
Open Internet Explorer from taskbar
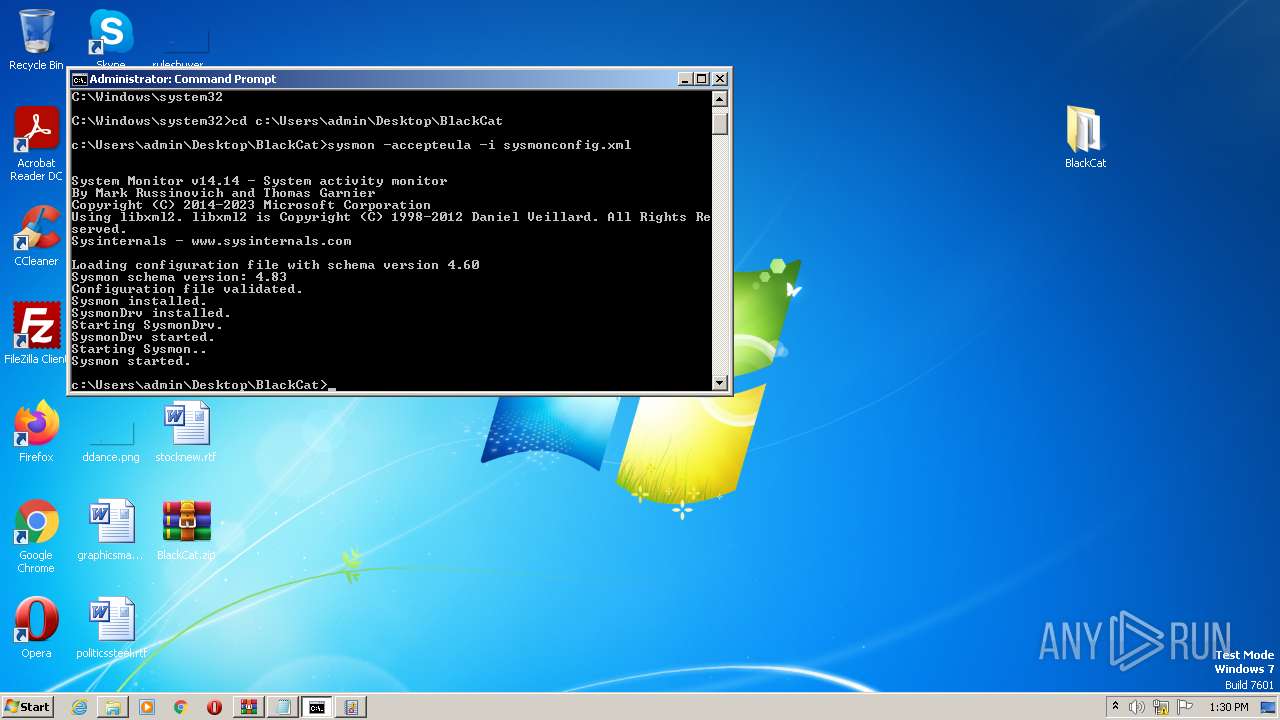79,707
